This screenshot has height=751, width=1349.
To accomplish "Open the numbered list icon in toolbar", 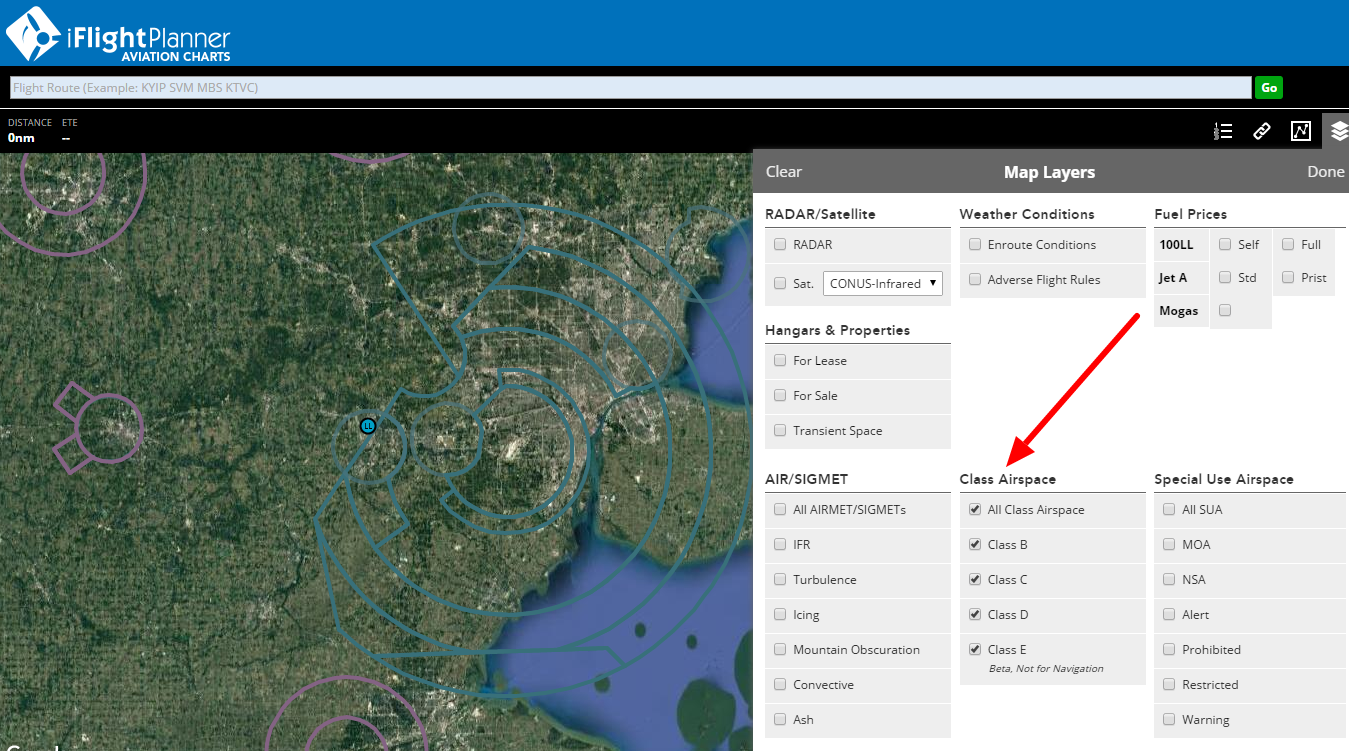I will pos(1223,131).
